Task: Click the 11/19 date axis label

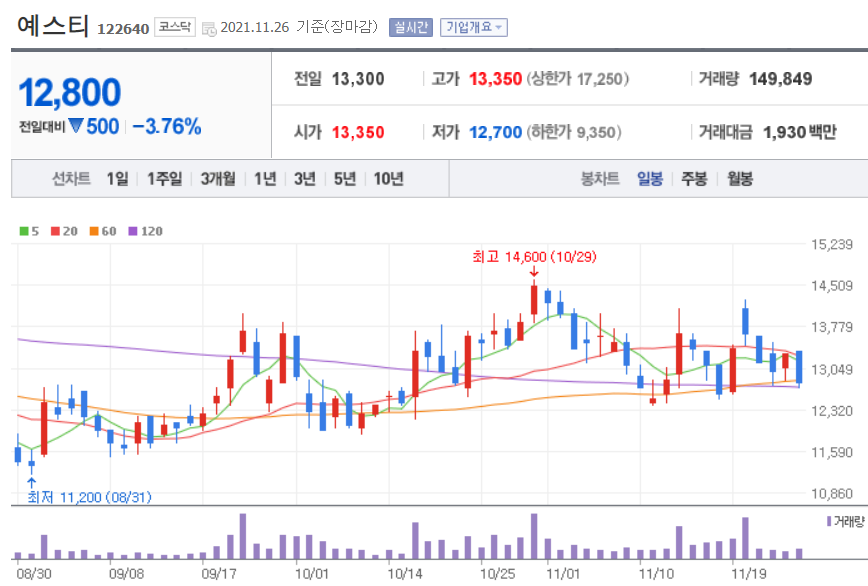Action: (748, 574)
